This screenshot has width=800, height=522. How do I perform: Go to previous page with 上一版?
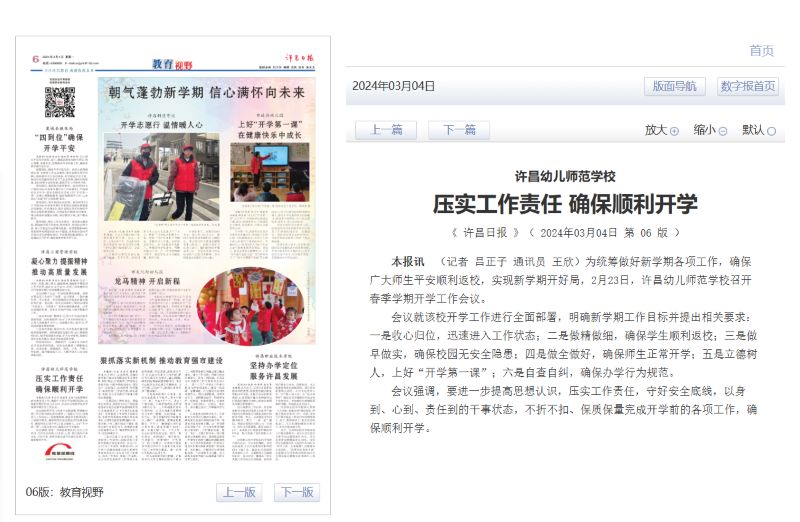239,492
